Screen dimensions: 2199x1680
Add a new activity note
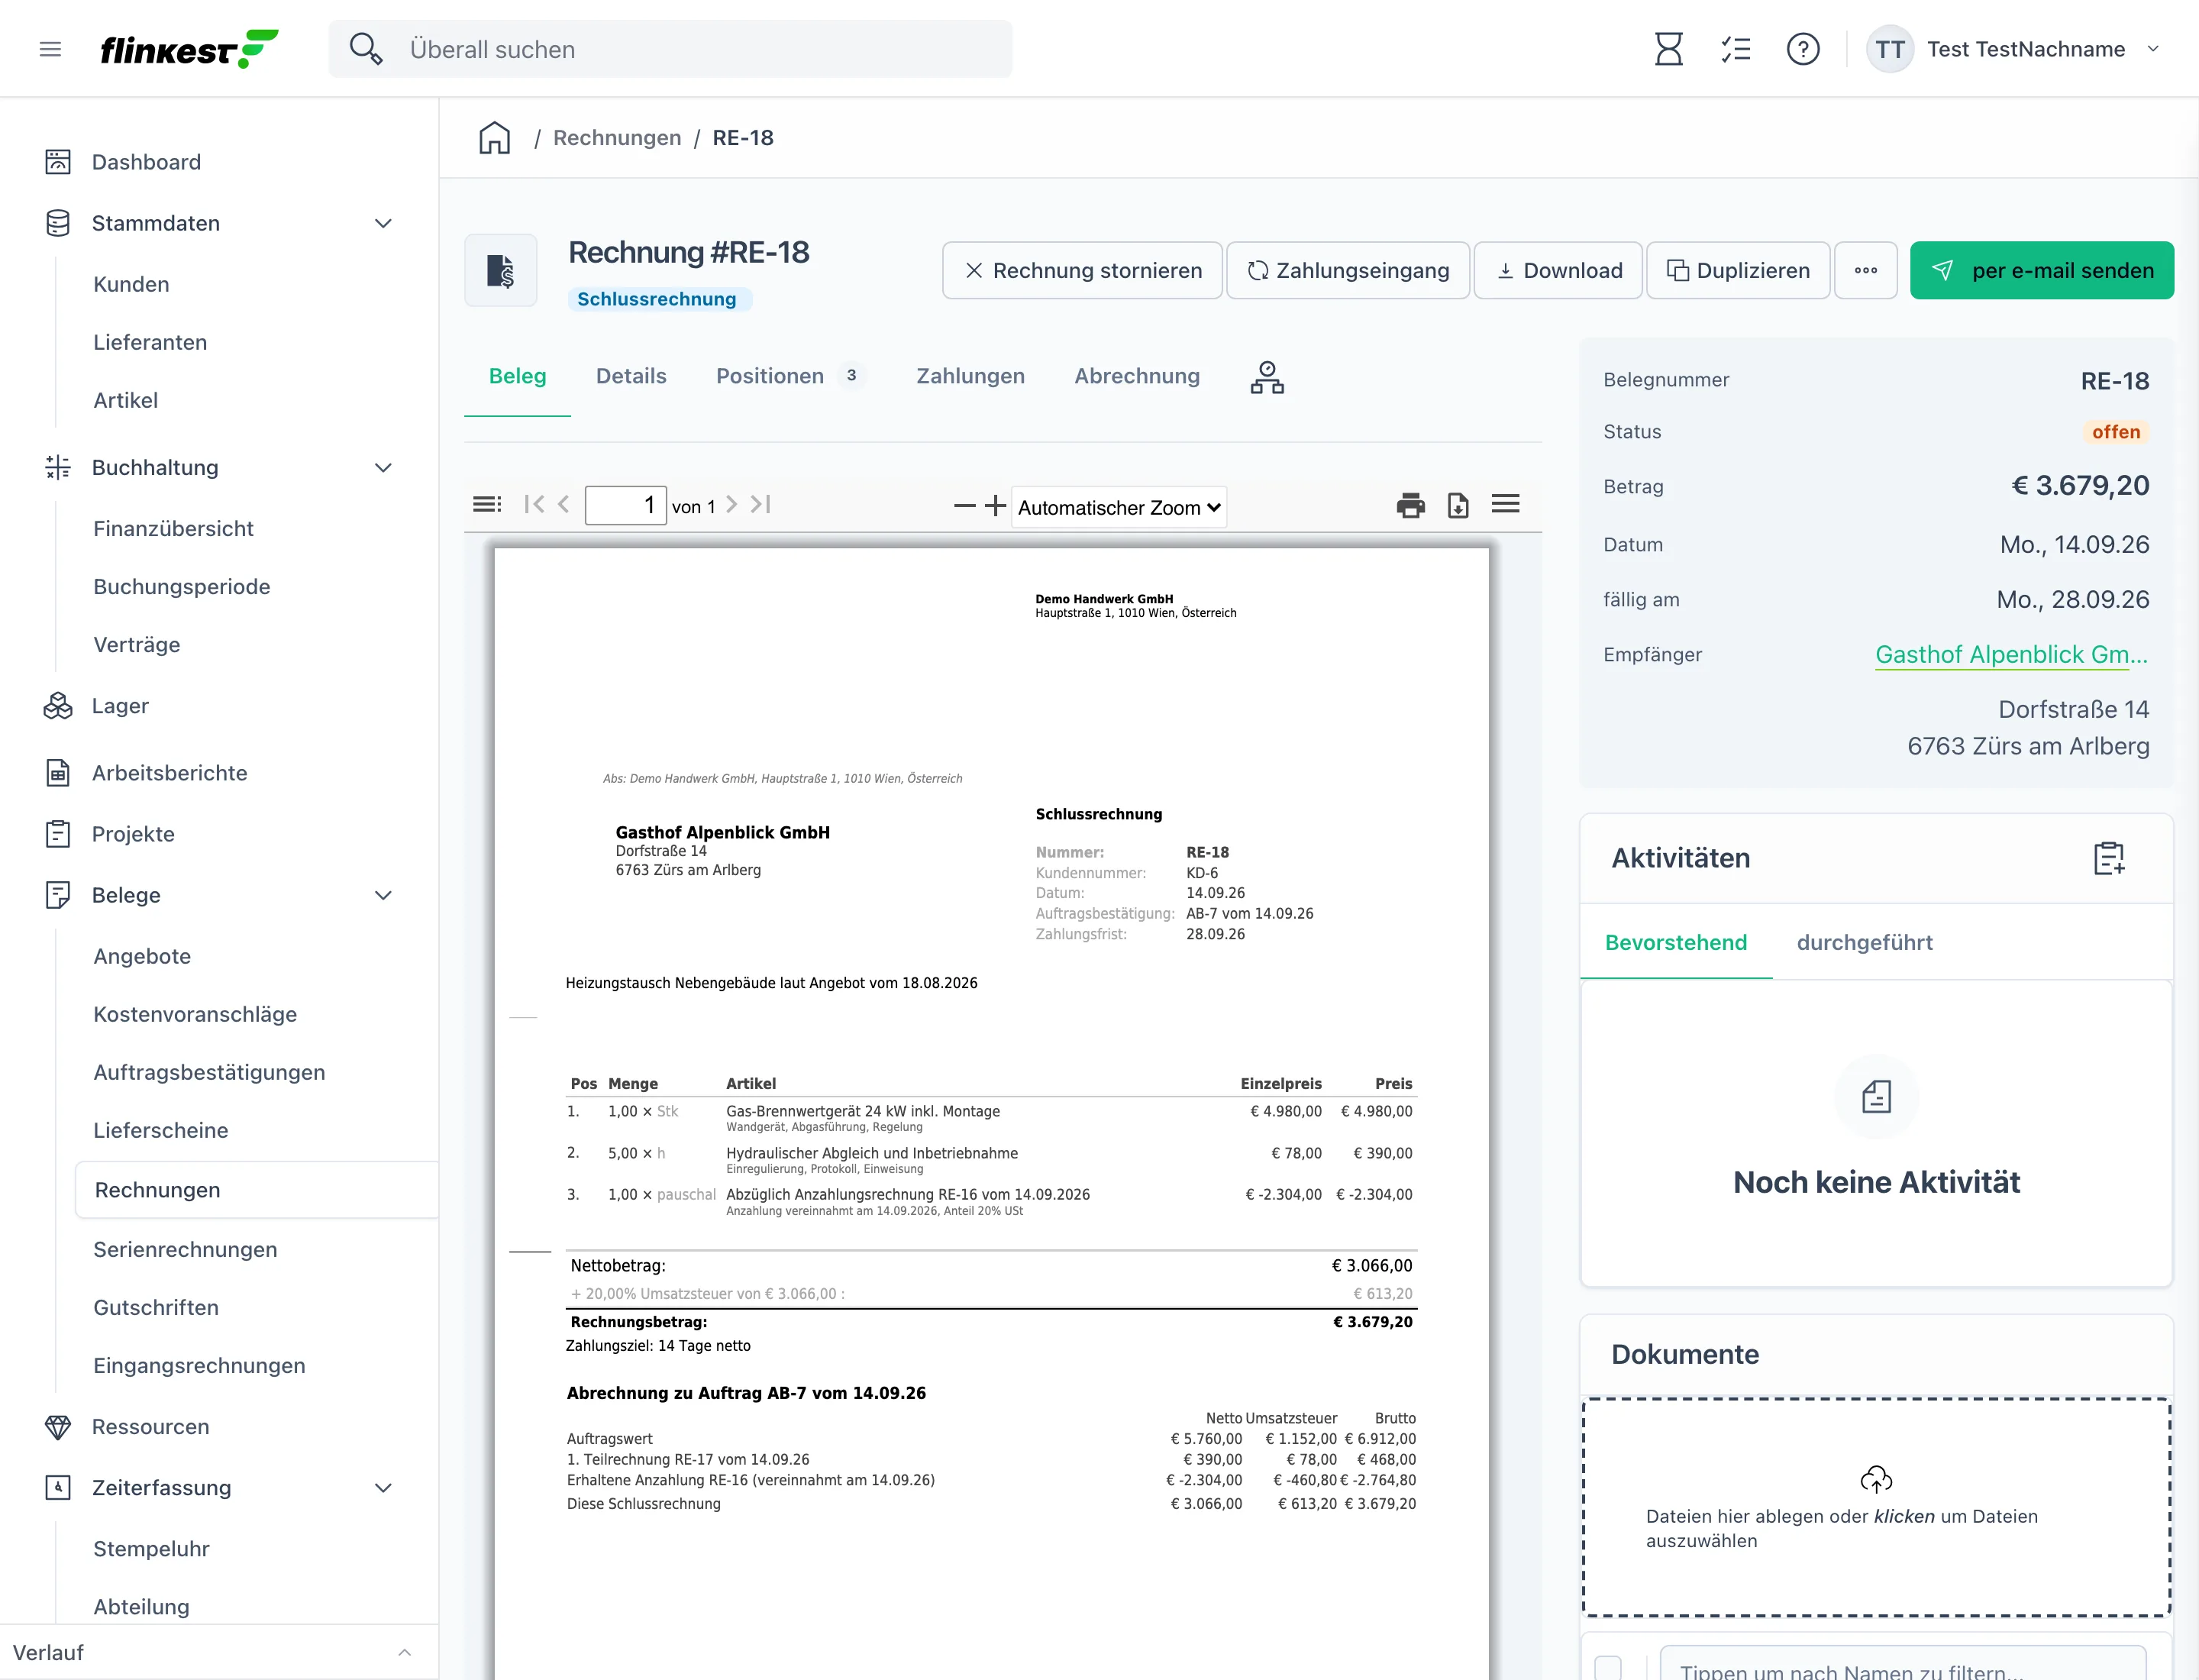2109,858
